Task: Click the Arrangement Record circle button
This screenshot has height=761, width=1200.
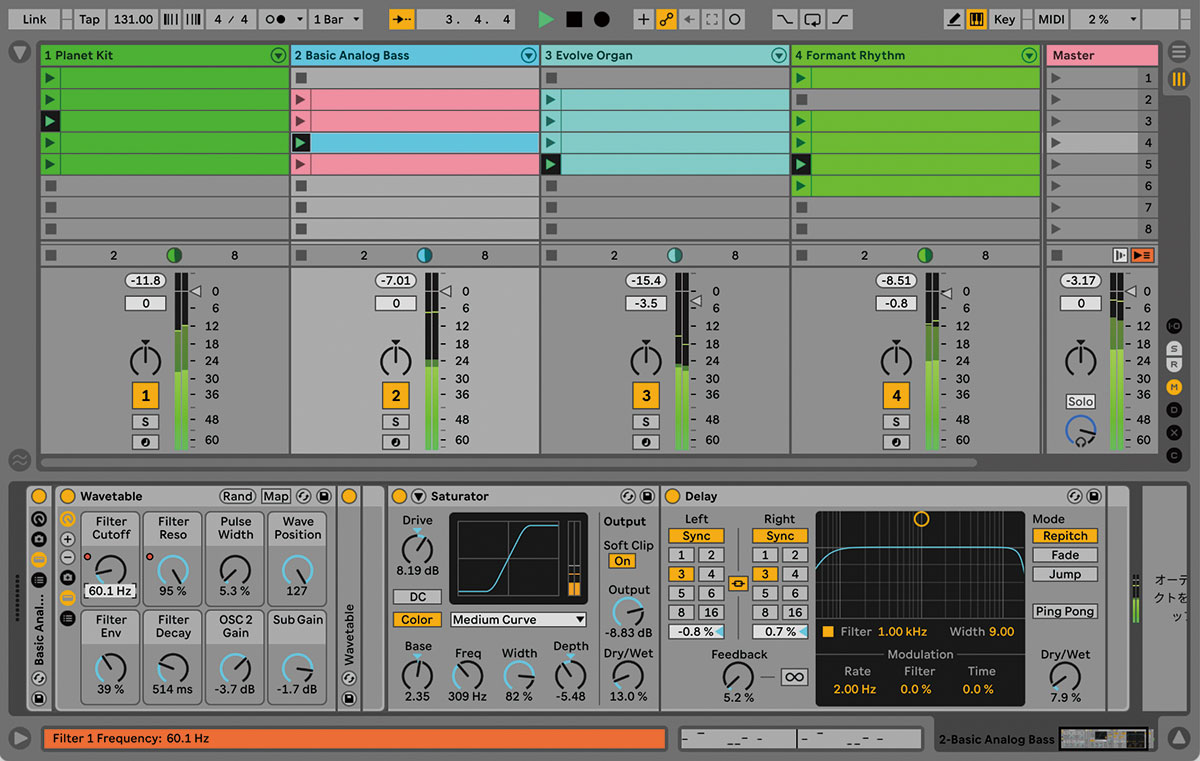Action: click(x=602, y=19)
